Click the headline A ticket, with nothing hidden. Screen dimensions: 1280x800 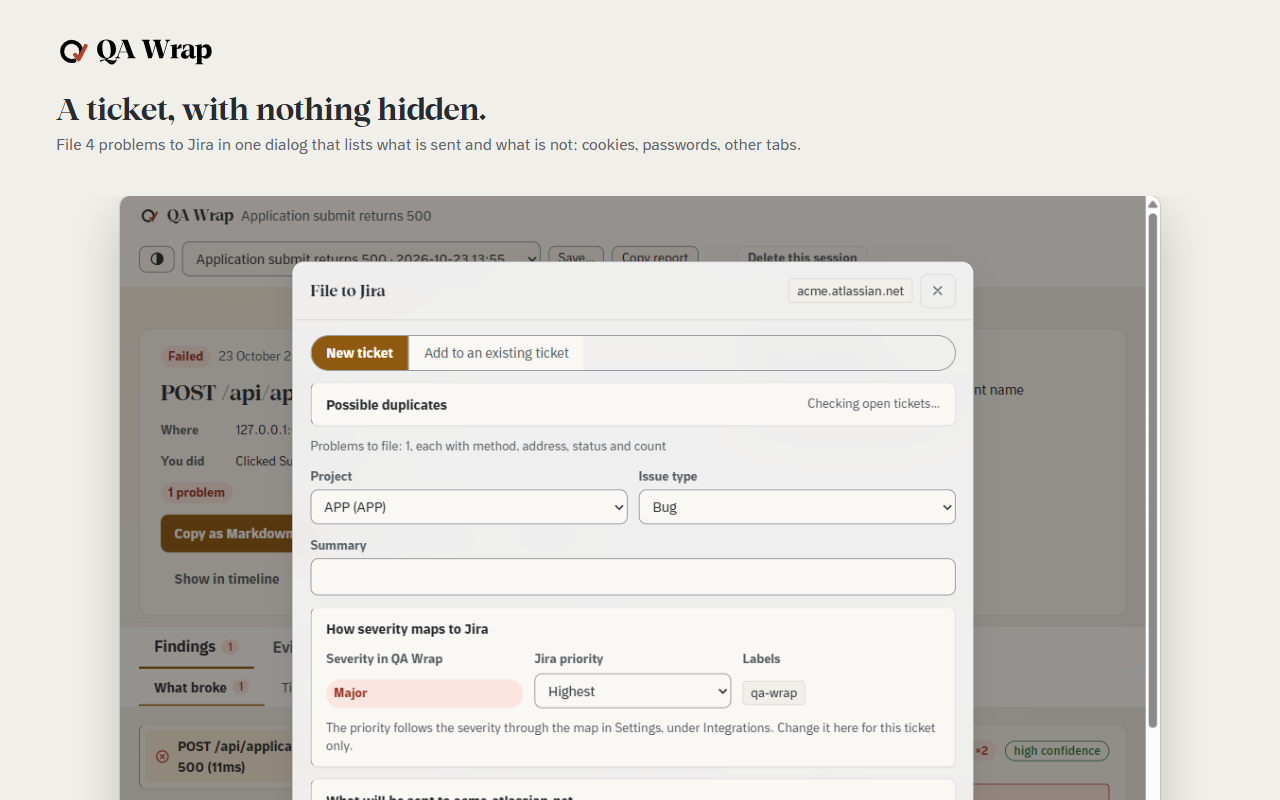(271, 110)
